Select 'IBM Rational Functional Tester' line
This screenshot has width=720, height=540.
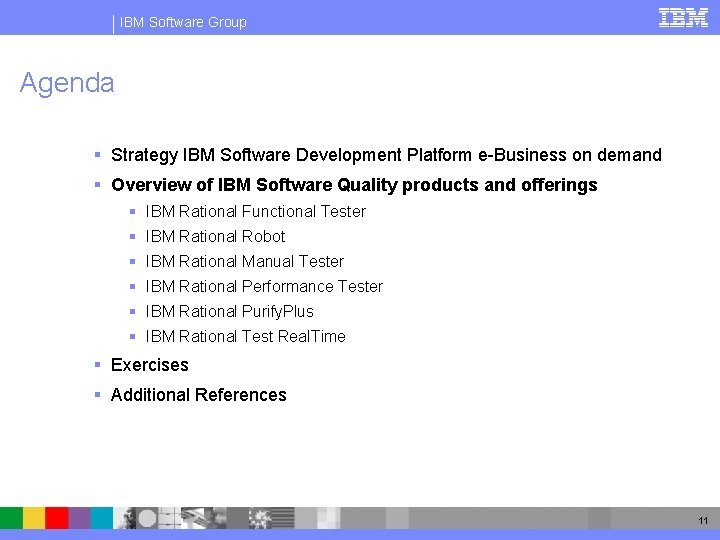[x=255, y=212]
